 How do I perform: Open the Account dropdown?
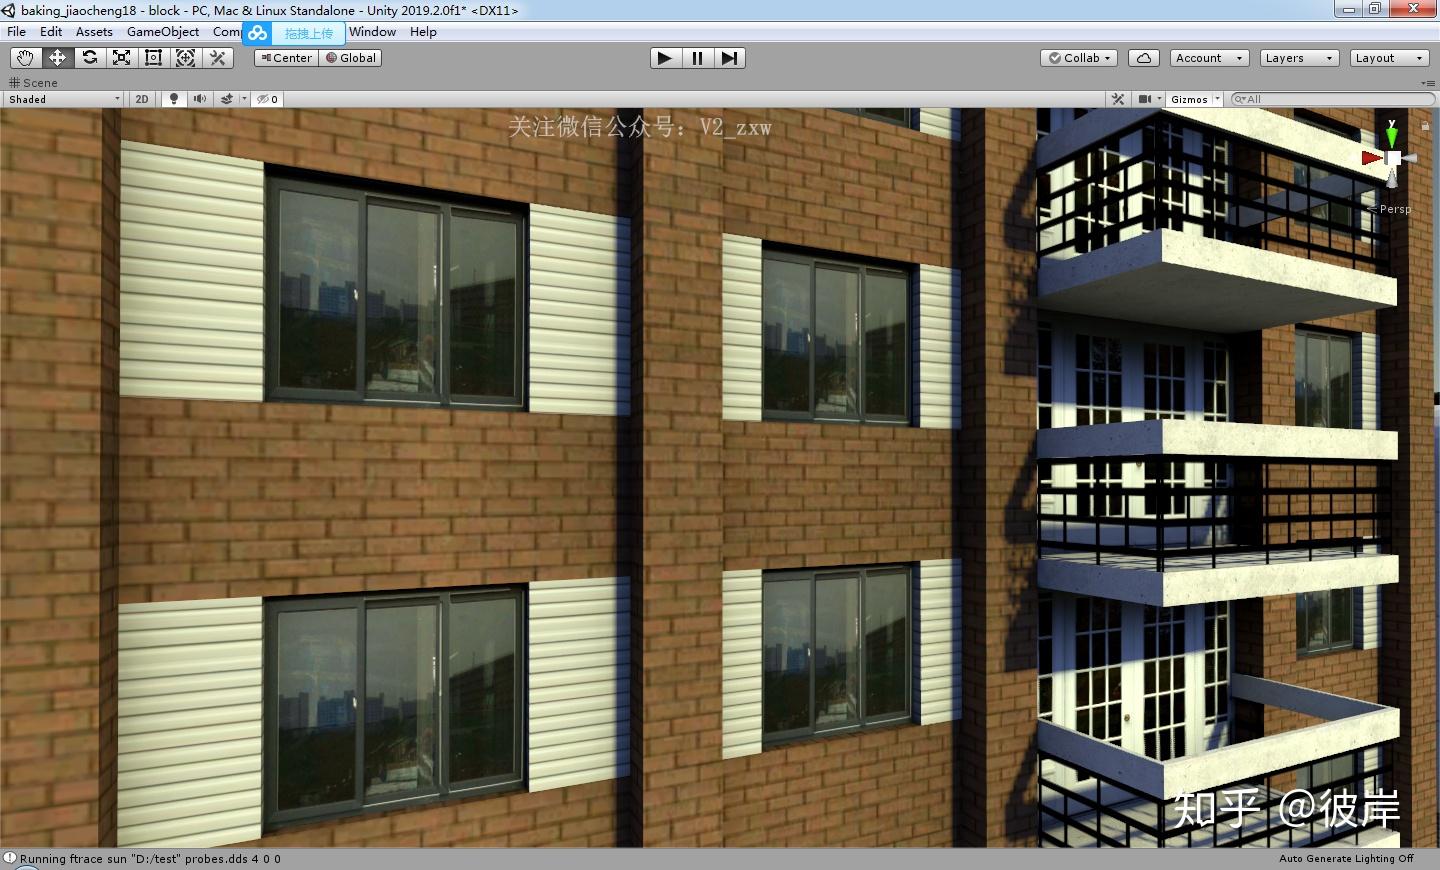(x=1209, y=58)
